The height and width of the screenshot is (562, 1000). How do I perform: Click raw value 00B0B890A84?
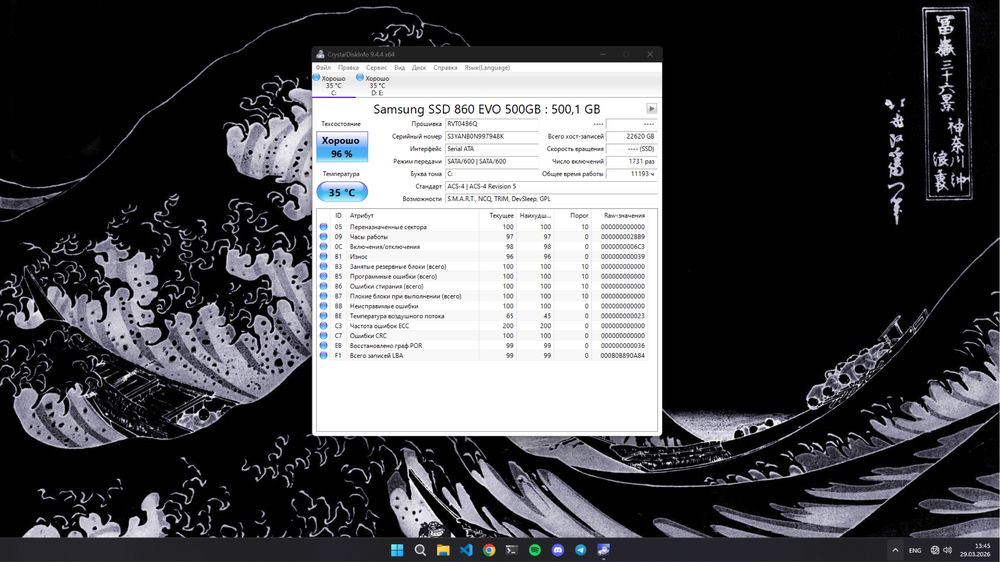coord(622,355)
